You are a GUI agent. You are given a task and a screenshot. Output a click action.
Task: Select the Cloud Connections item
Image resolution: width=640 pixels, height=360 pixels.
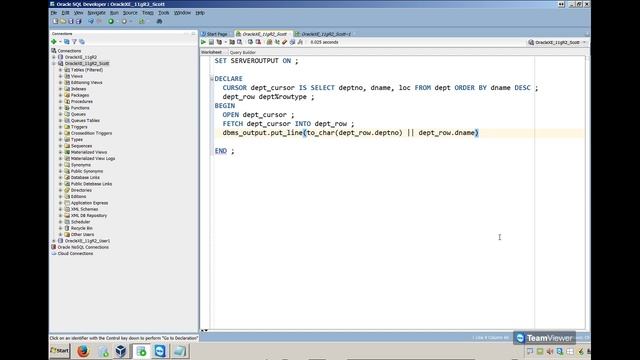pos(75,253)
